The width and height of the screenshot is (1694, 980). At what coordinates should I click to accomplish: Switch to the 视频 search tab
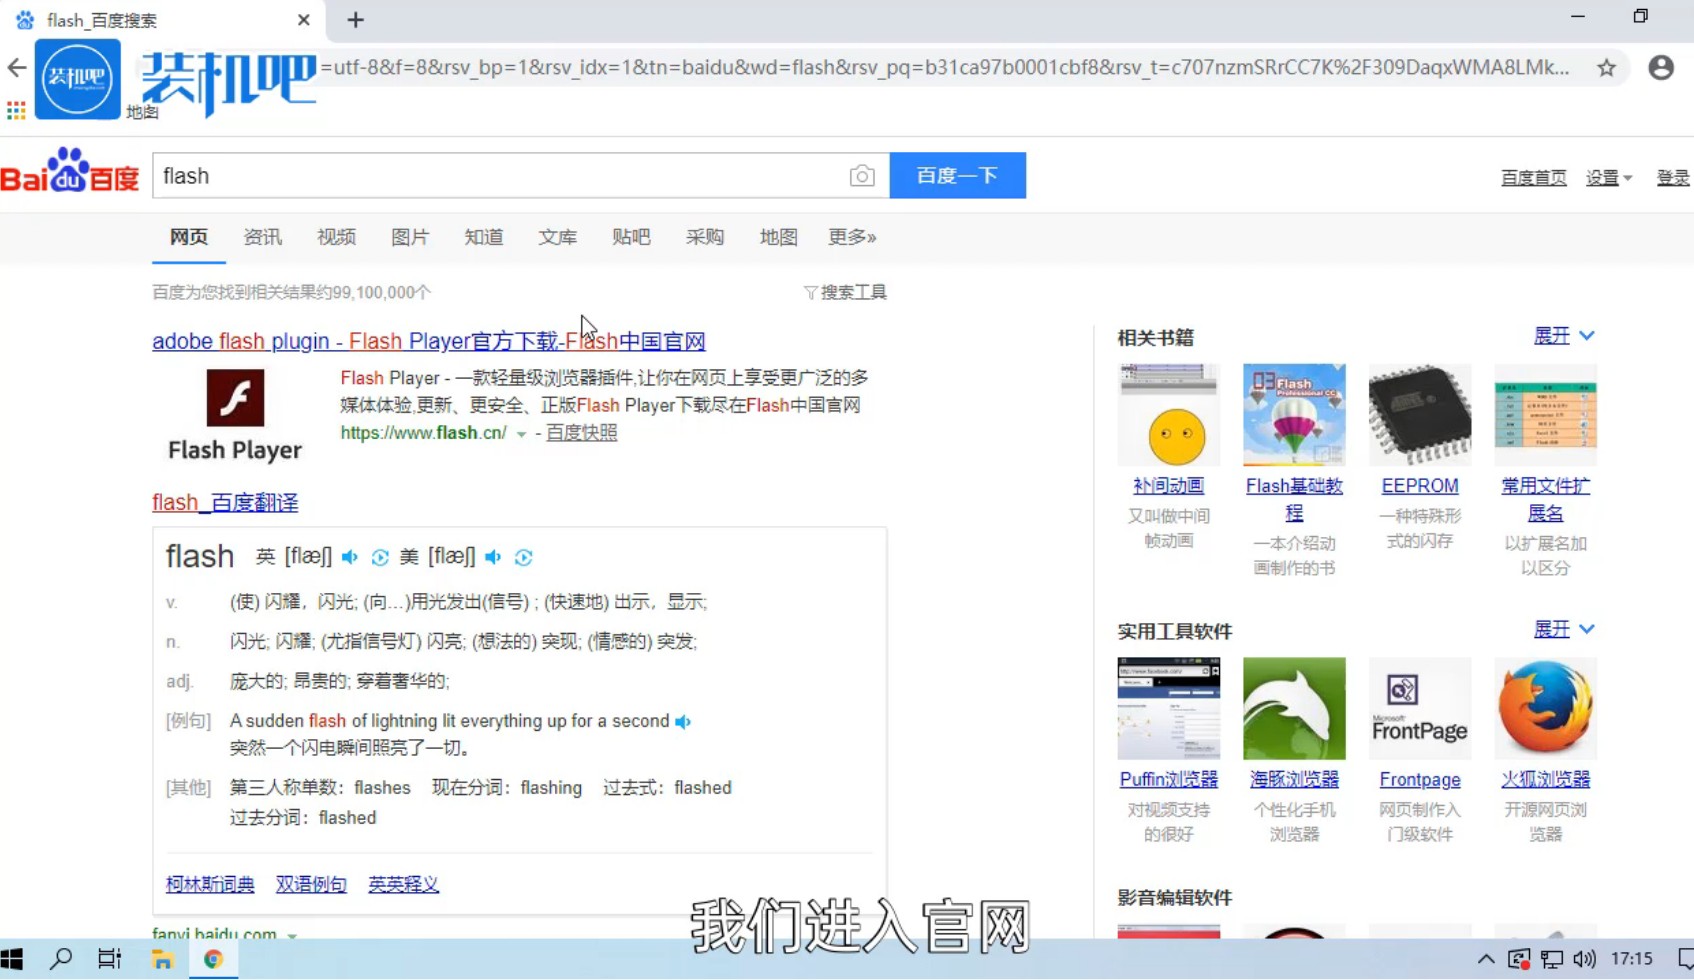tap(336, 237)
